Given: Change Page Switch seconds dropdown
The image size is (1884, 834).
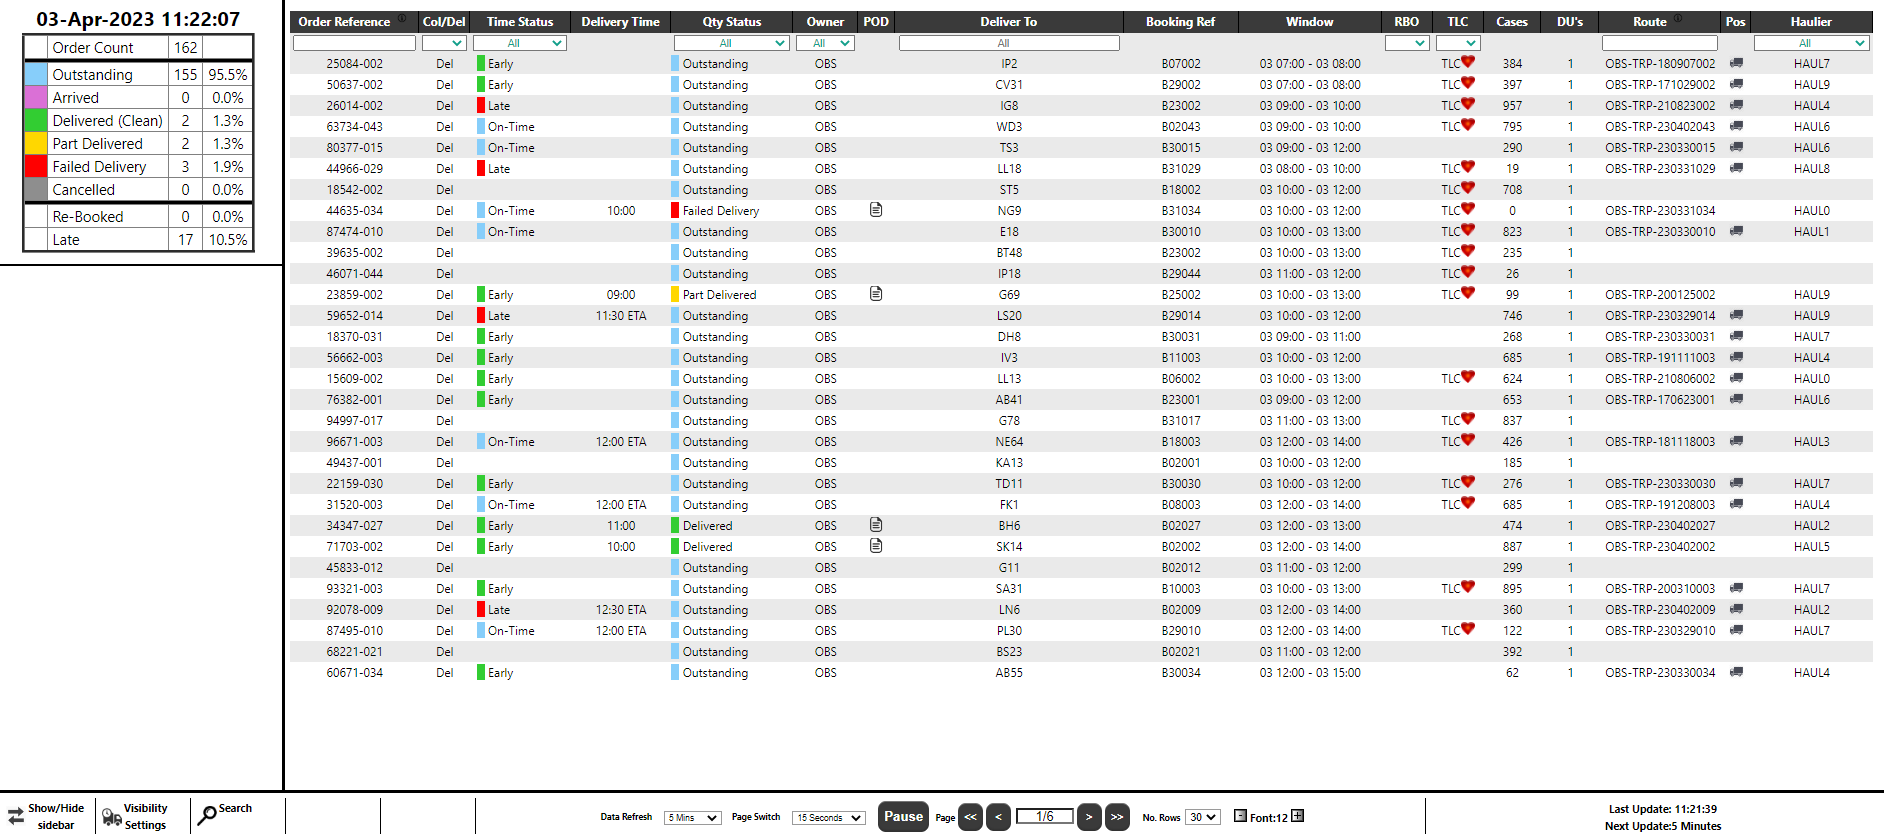Looking at the screenshot, I should (x=828, y=818).
